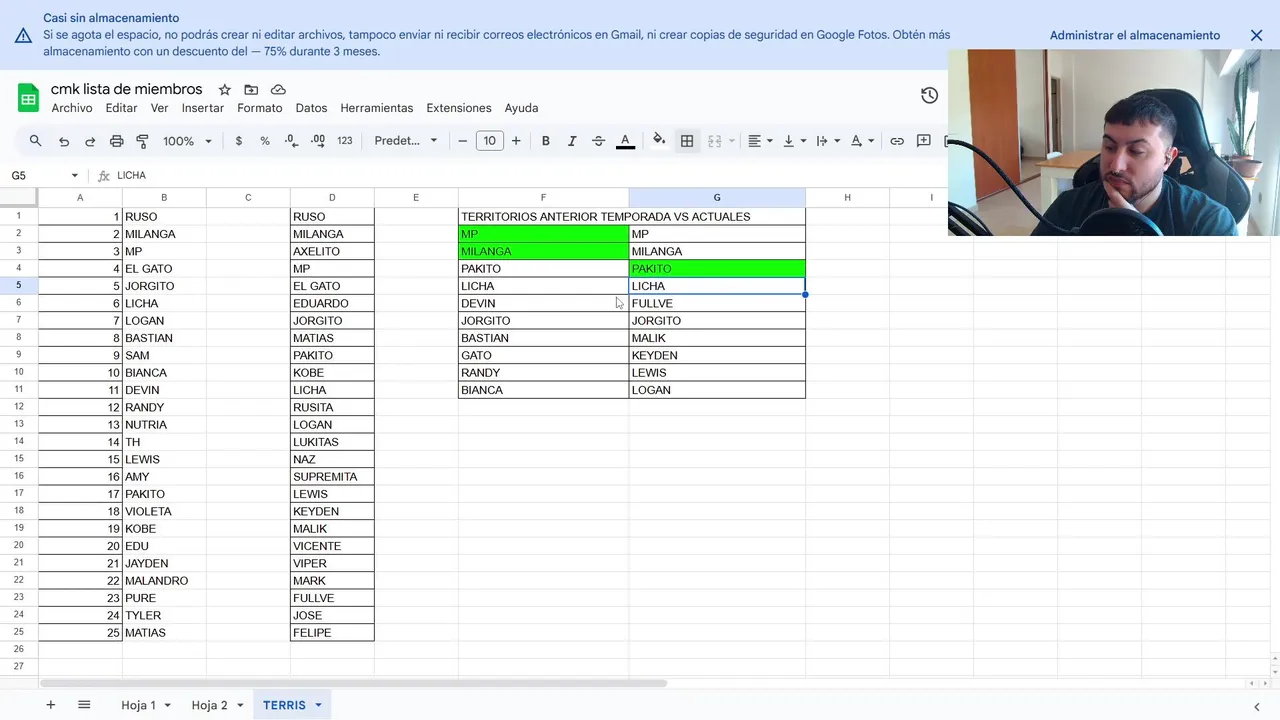Viewport: 1280px width, 720px height.
Task: Increase decimal places
Action: (x=318, y=141)
